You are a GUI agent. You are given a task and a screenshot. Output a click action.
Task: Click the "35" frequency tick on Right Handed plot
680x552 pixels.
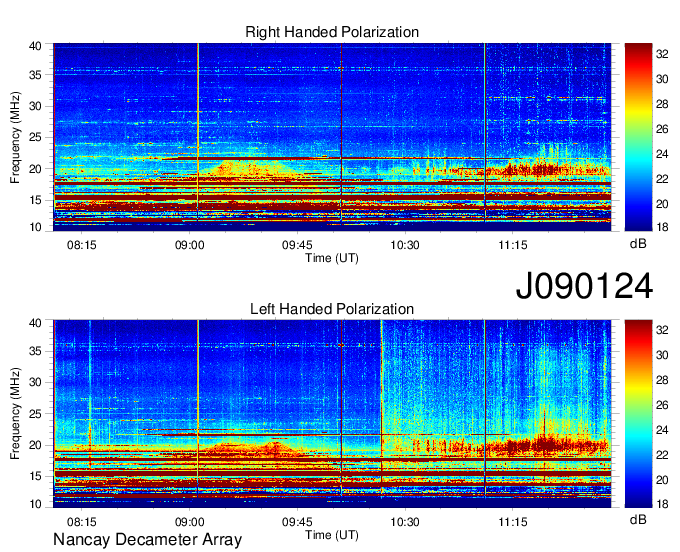(x=35, y=75)
